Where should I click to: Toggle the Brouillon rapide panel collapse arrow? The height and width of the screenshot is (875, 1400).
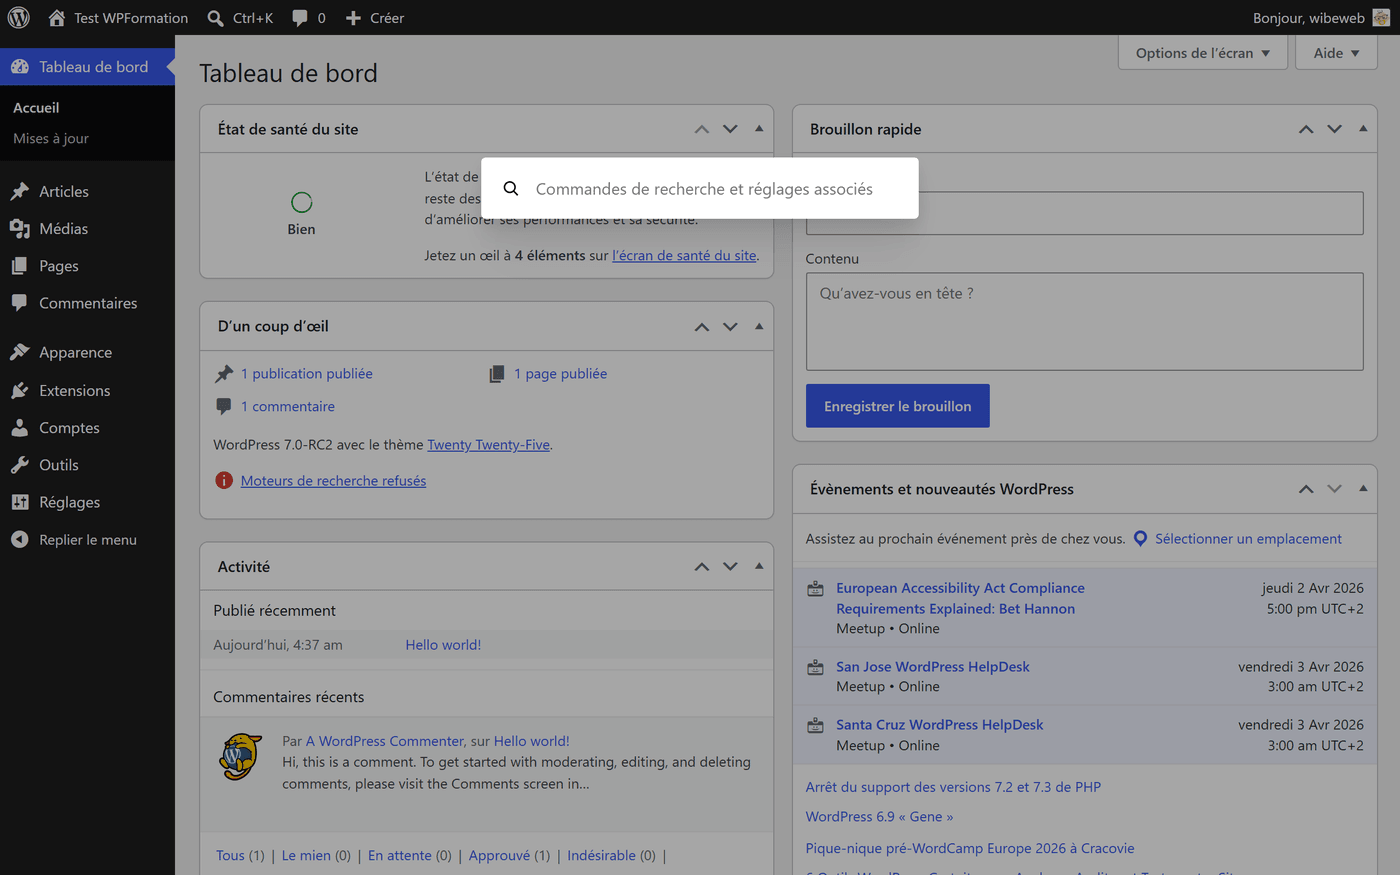1363,129
